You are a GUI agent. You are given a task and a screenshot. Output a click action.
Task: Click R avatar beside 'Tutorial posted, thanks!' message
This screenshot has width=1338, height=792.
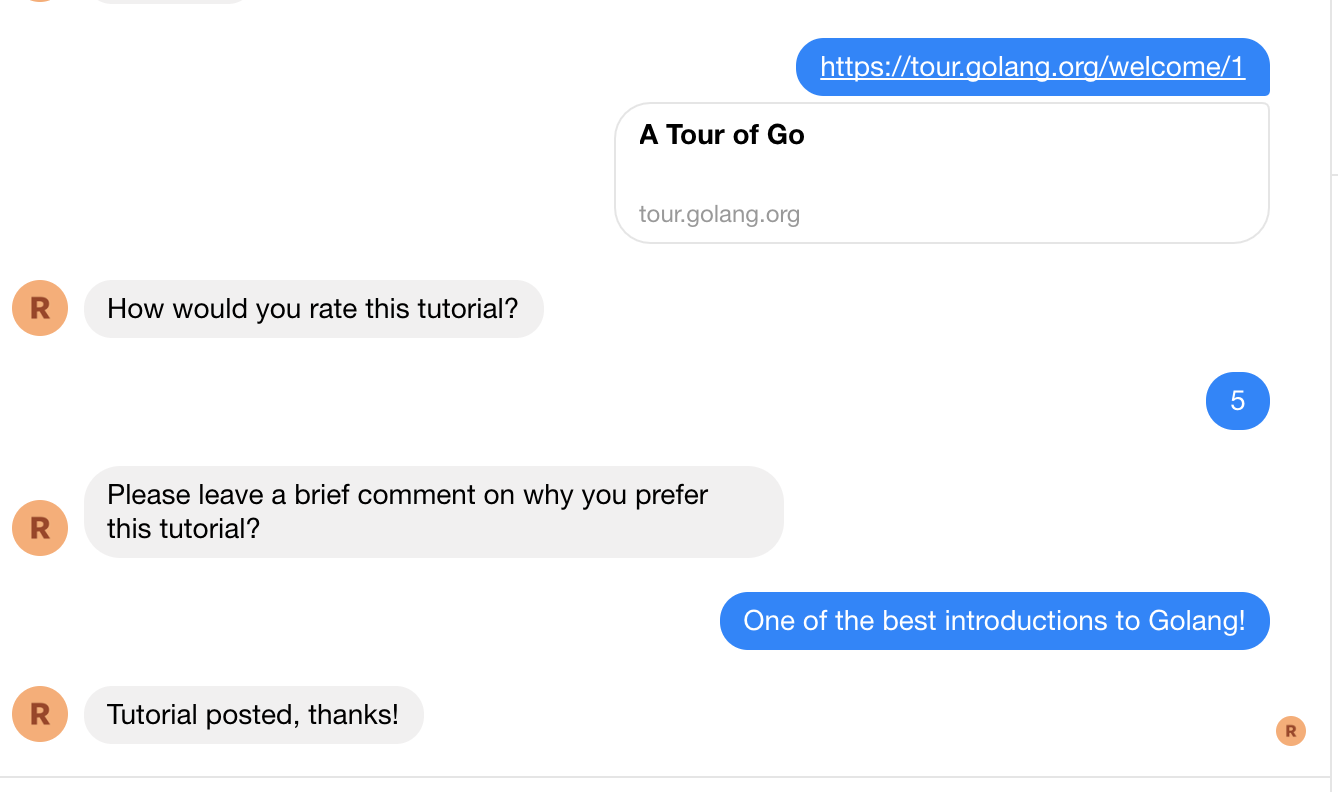click(40, 714)
